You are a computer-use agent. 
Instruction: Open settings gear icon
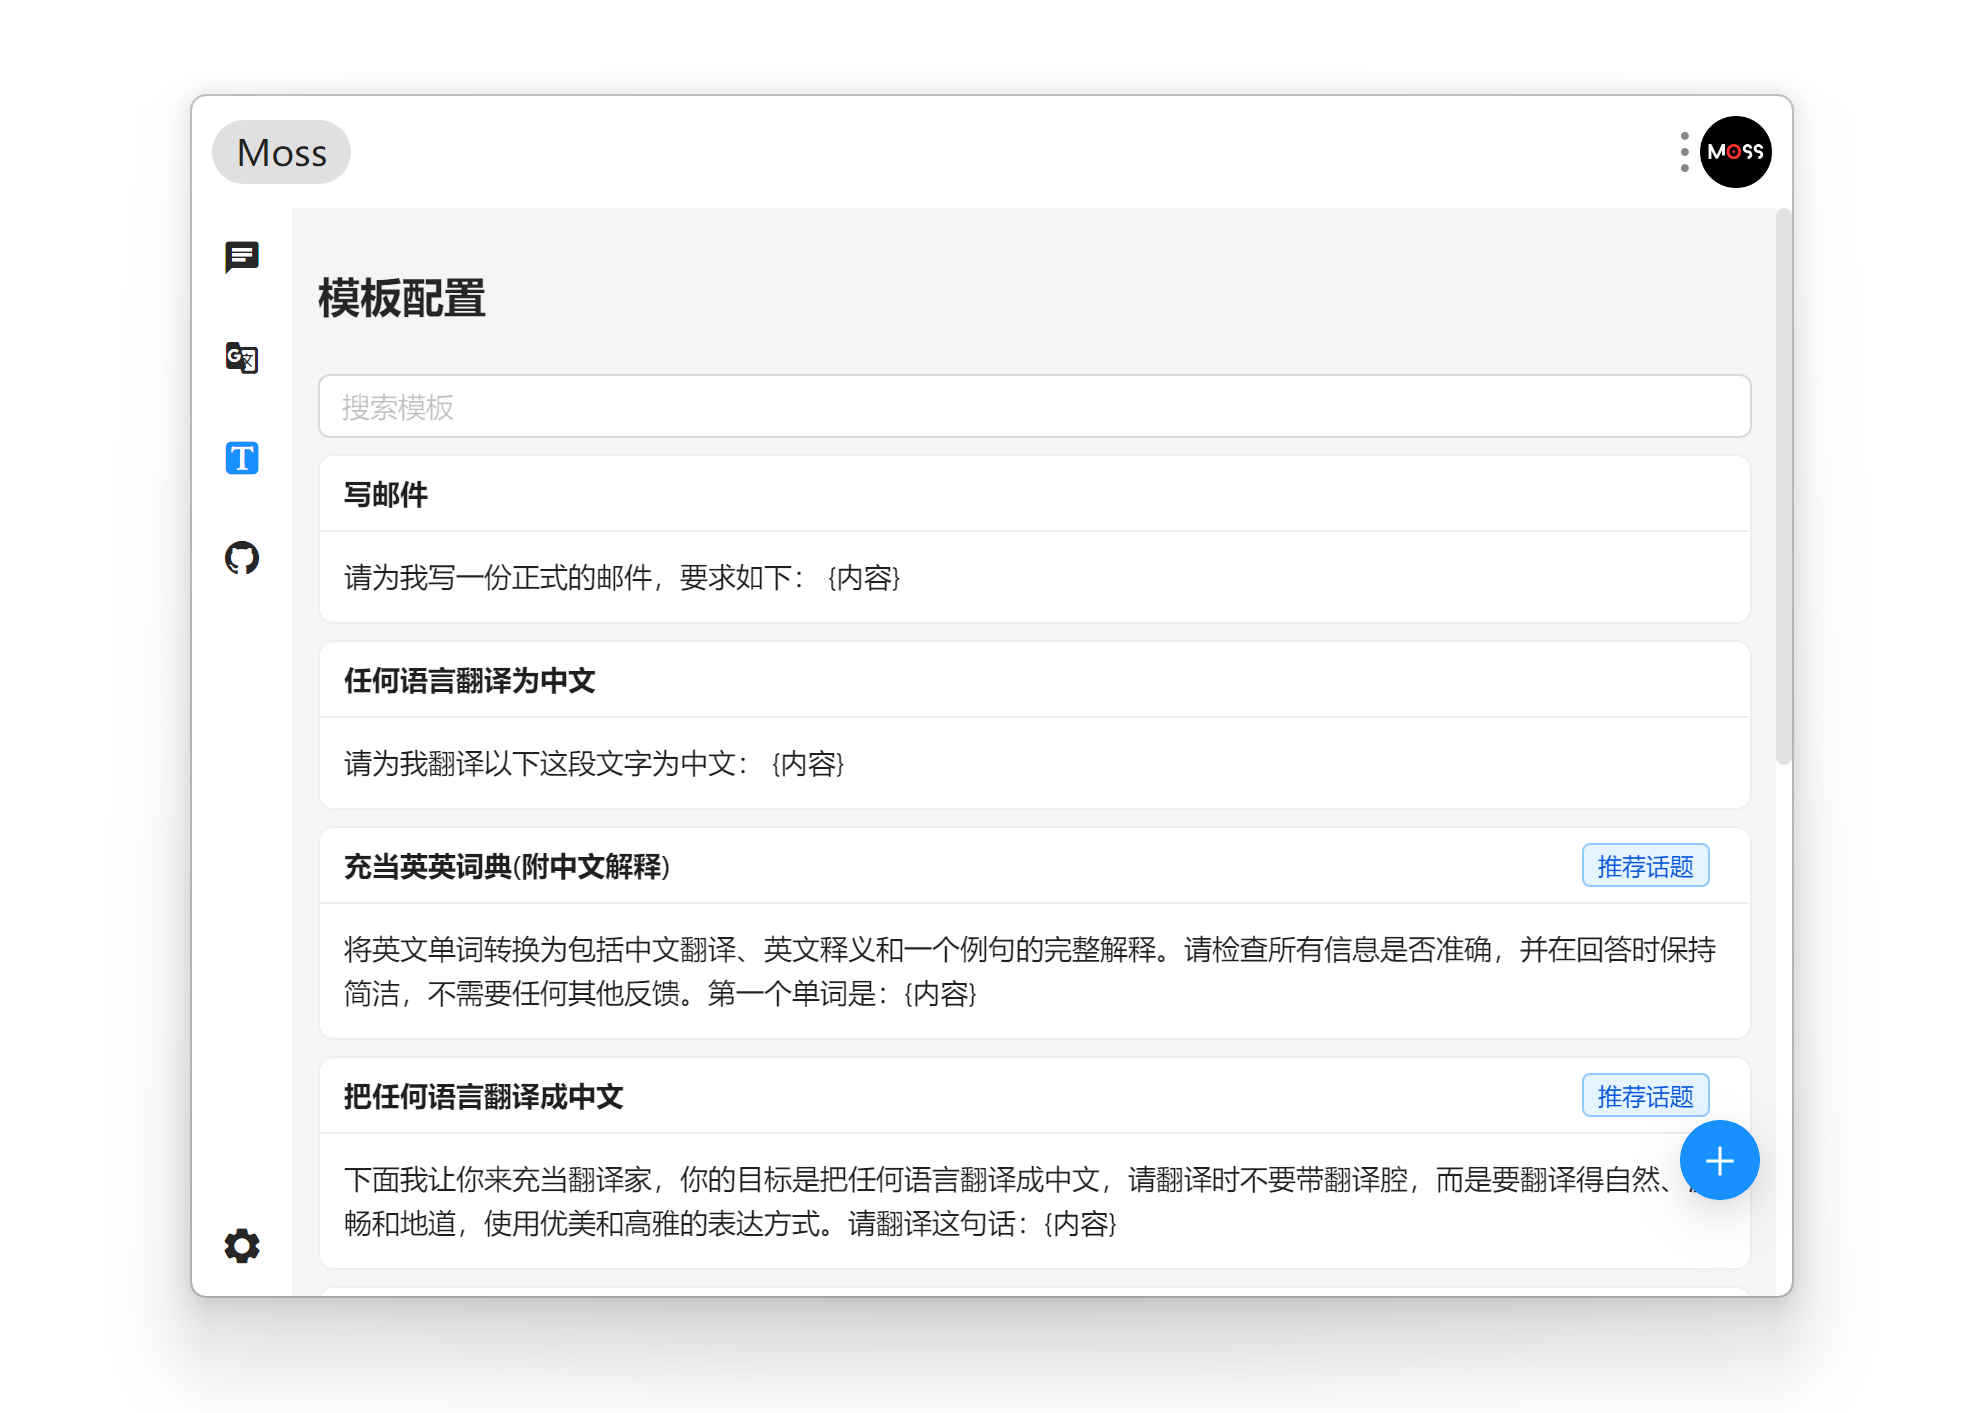242,1246
